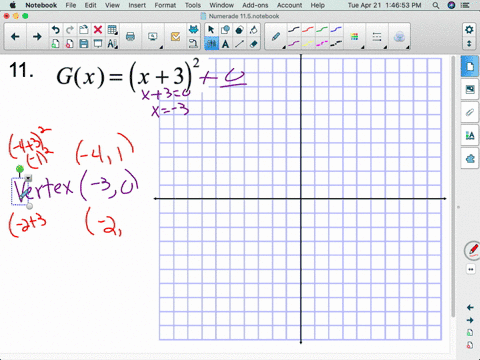Open Spotlight search magnifier in menu bar
480x360 pixels.
pyautogui.click(x=436, y=5)
